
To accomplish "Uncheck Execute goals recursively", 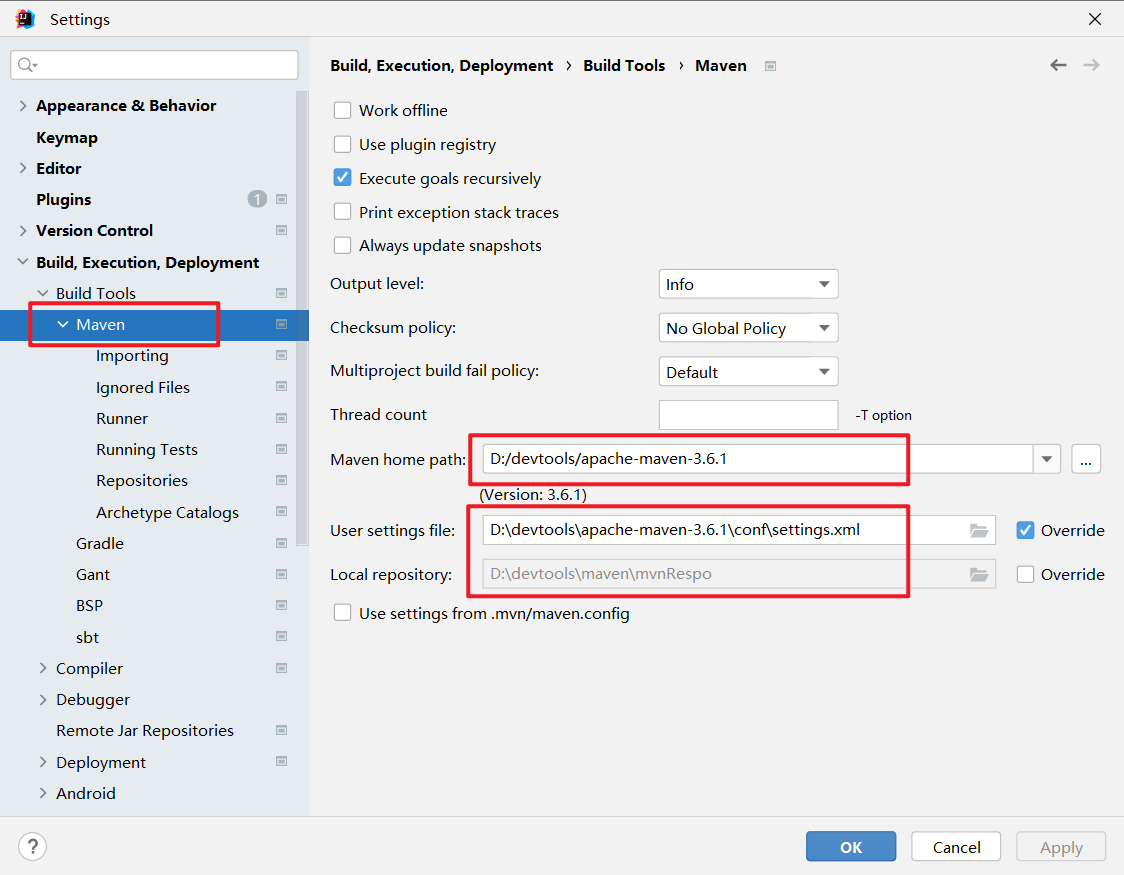I will [x=343, y=178].
